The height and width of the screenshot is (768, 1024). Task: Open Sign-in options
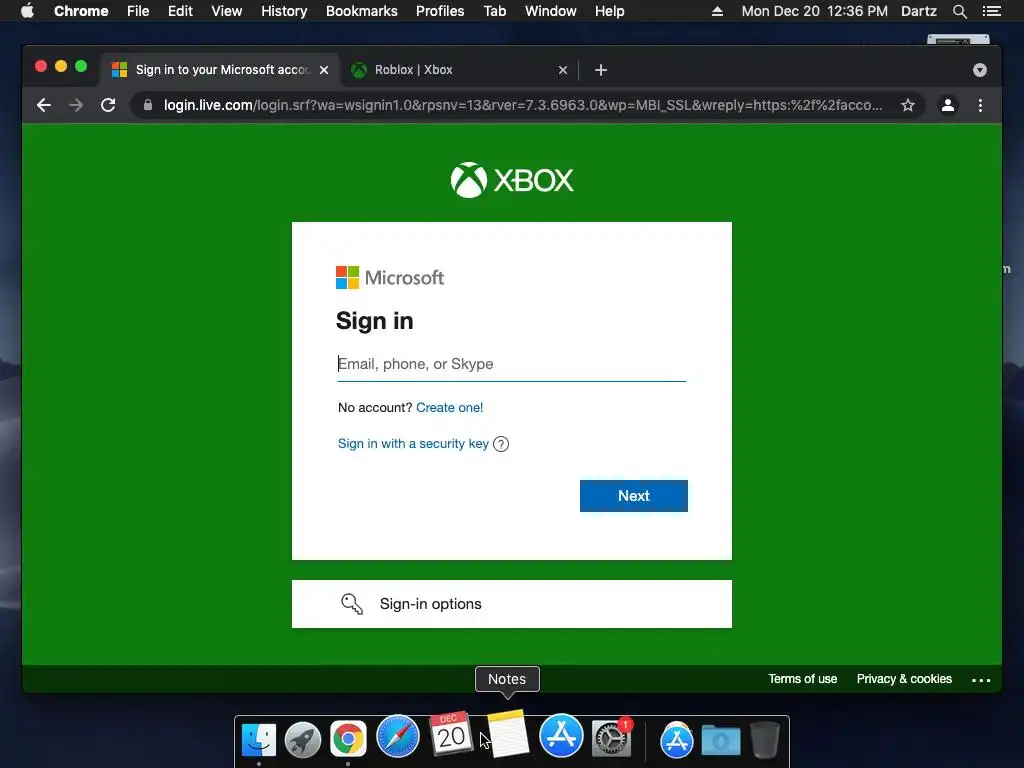click(511, 604)
